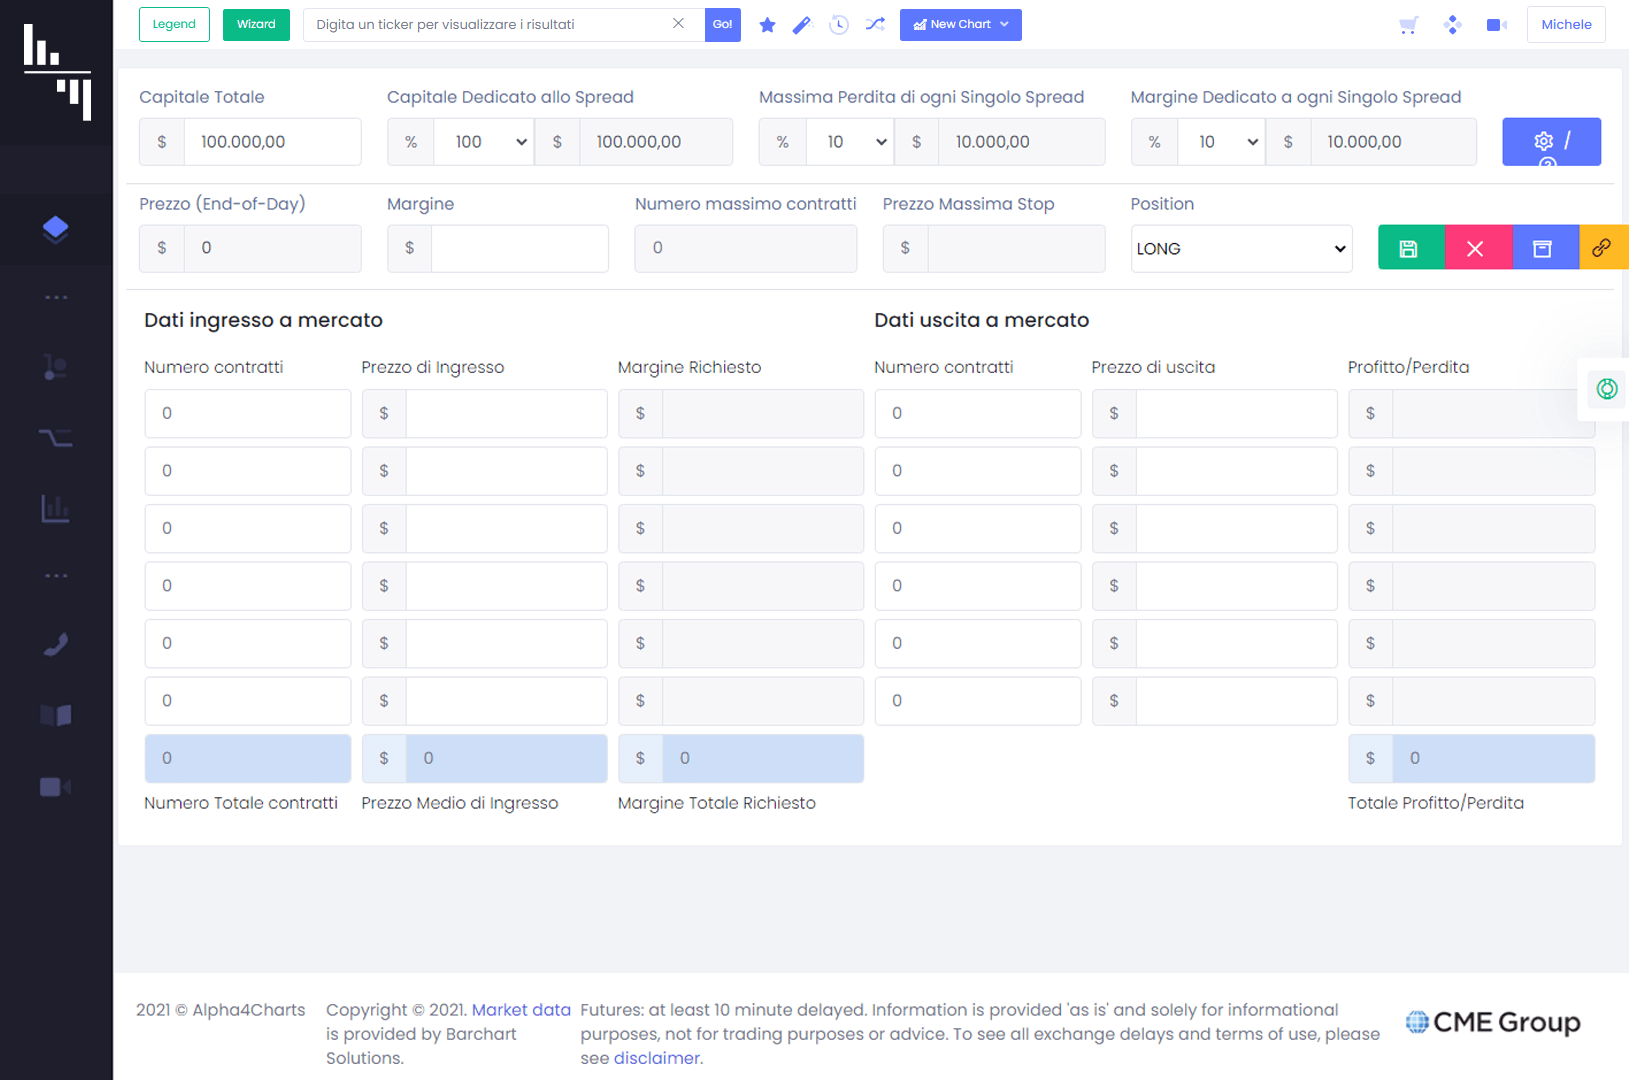Click the green save floppy disk button
The height and width of the screenshot is (1080, 1629).
tap(1410, 248)
